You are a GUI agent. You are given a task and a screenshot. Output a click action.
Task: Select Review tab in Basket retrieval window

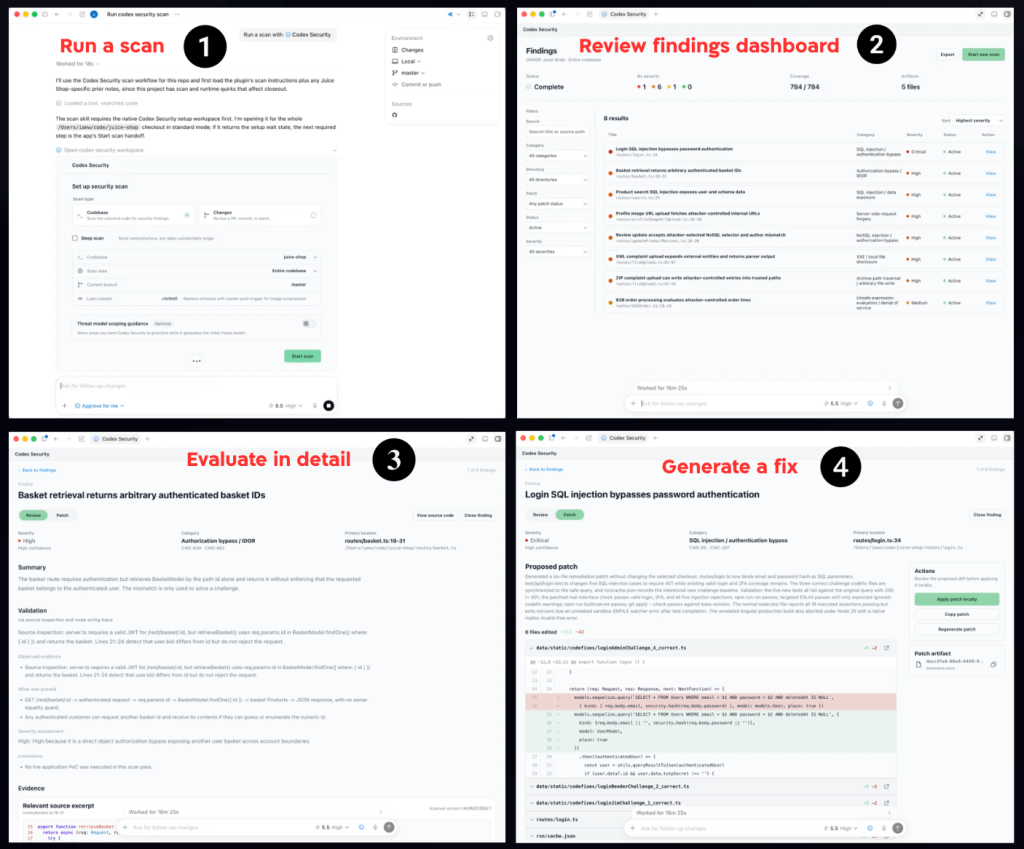pyautogui.click(x=33, y=515)
